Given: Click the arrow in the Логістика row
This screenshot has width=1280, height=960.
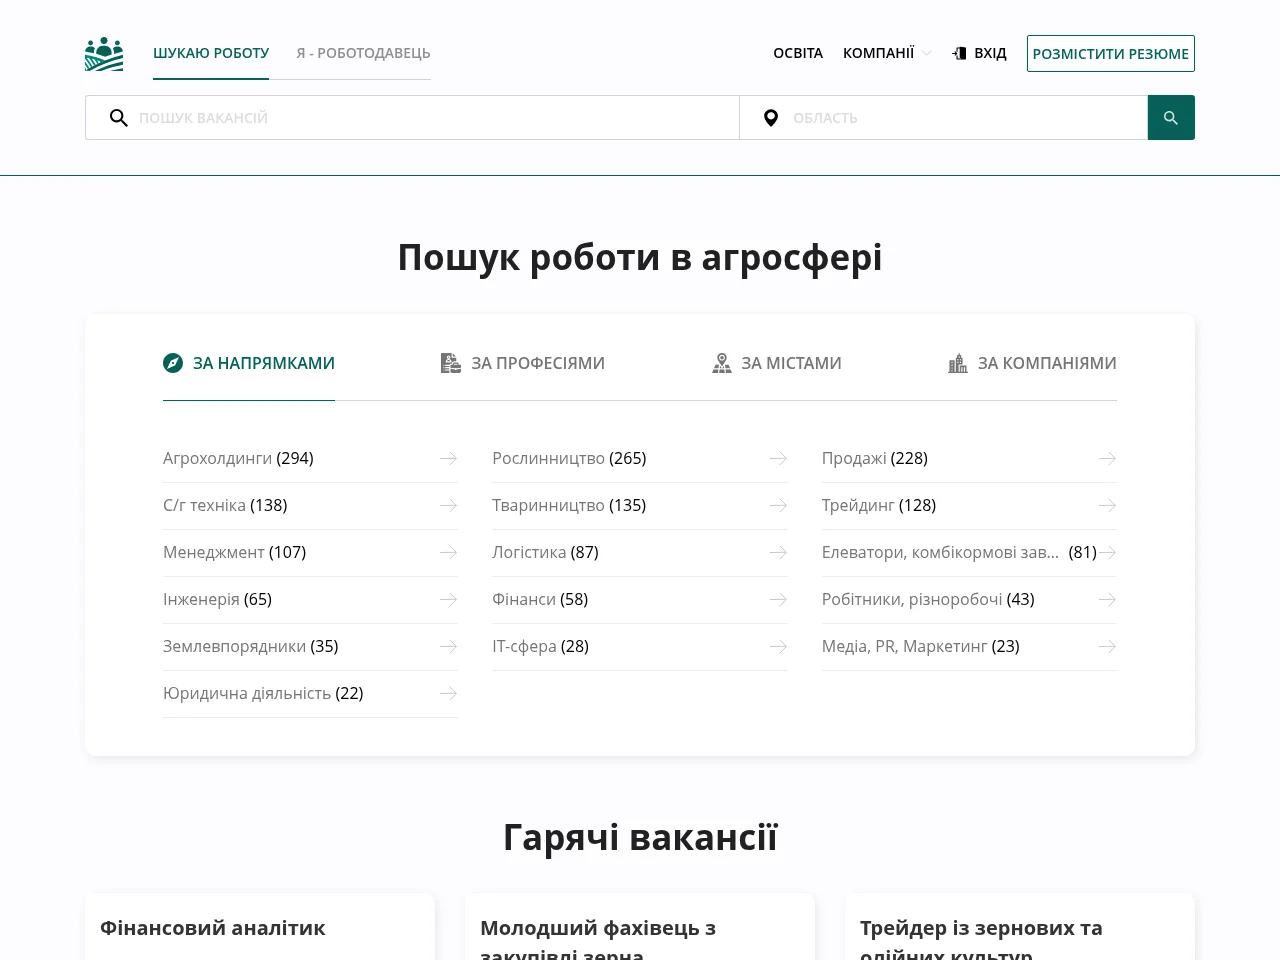Looking at the screenshot, I should pyautogui.click(x=778, y=552).
